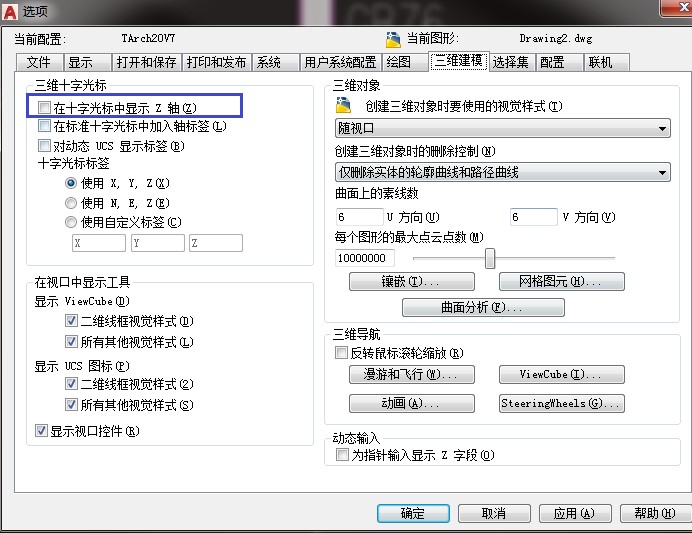
Task: Enable 在十字光标中显示 Z 轴 checkbox
Action: [x=44, y=106]
